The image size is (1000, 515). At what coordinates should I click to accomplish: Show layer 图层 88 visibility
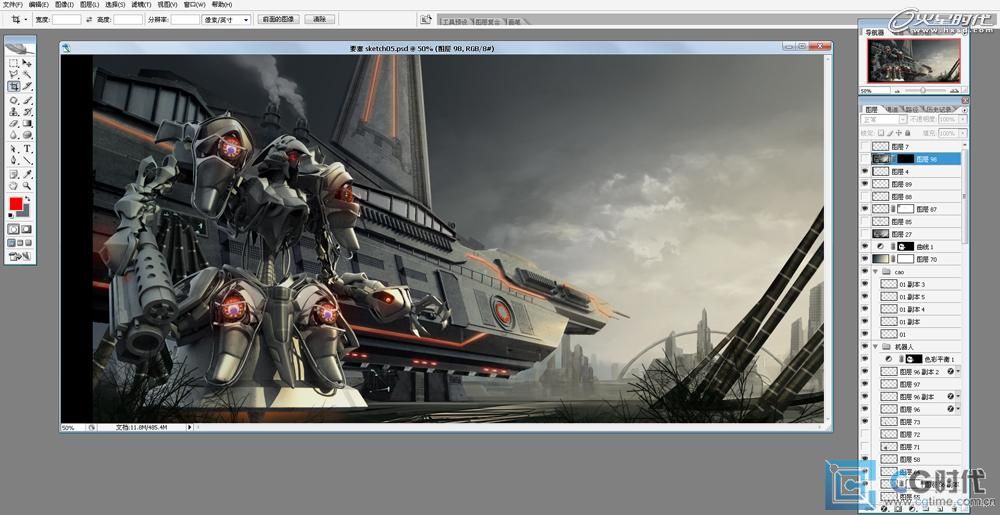pos(865,196)
